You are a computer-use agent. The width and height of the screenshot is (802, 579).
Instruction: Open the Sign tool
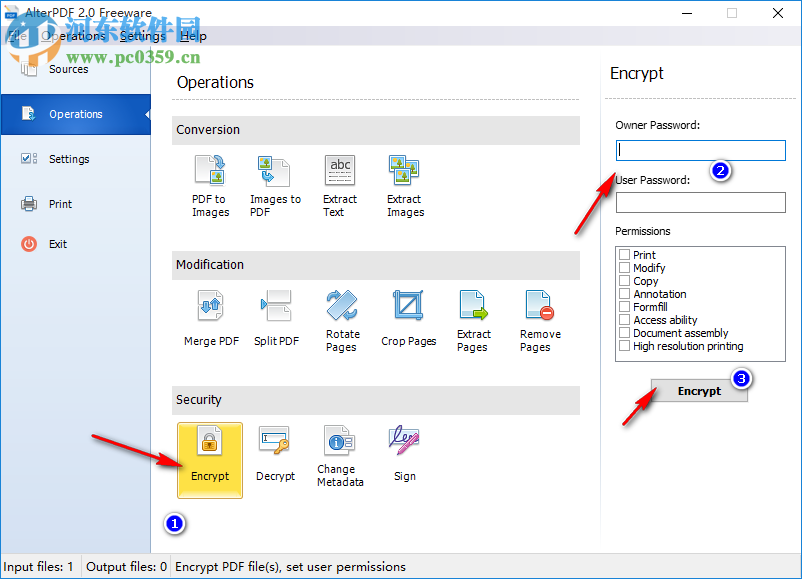click(404, 450)
